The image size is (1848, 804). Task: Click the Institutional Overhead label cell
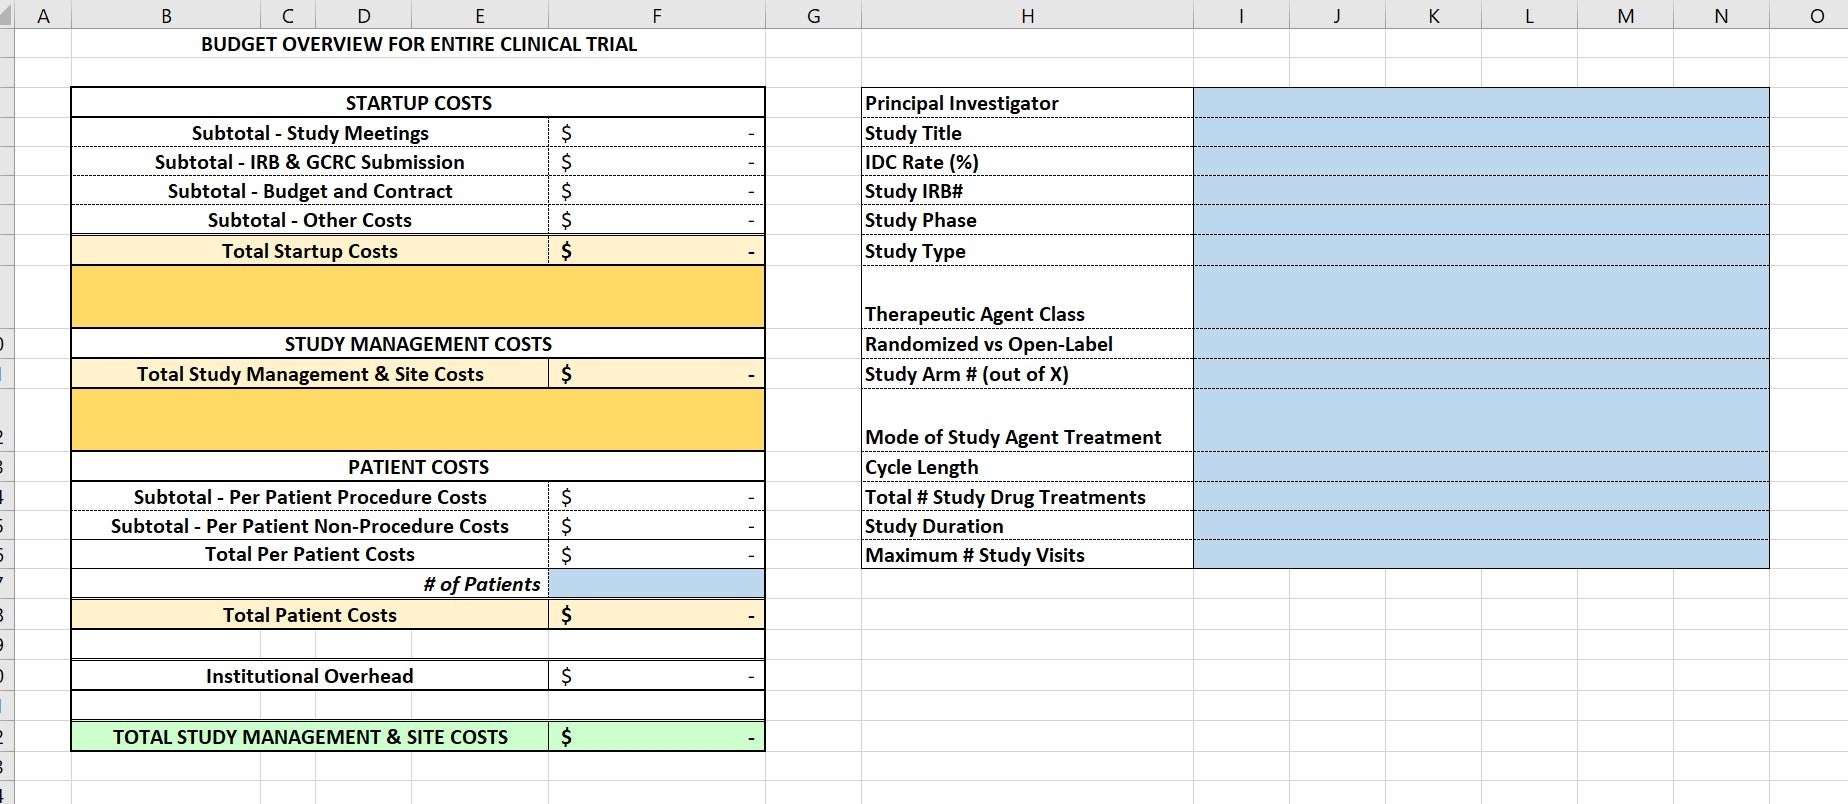click(x=310, y=676)
